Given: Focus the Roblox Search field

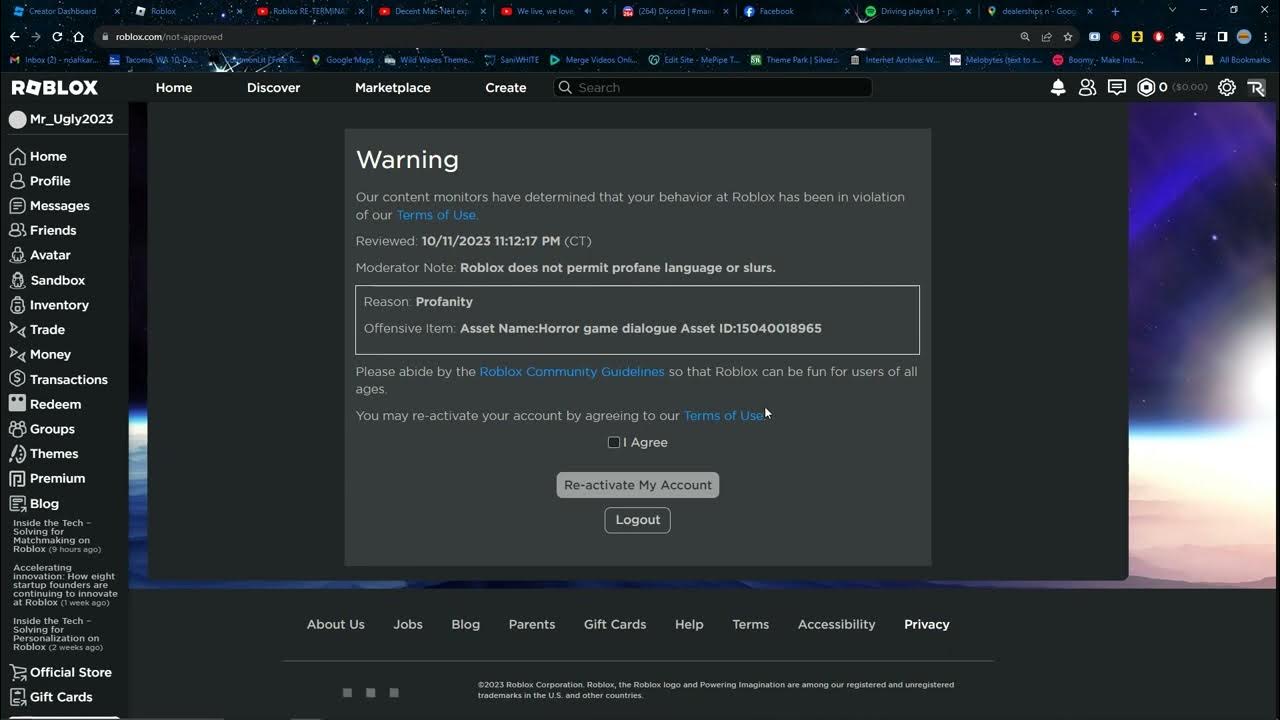Looking at the screenshot, I should [x=712, y=88].
